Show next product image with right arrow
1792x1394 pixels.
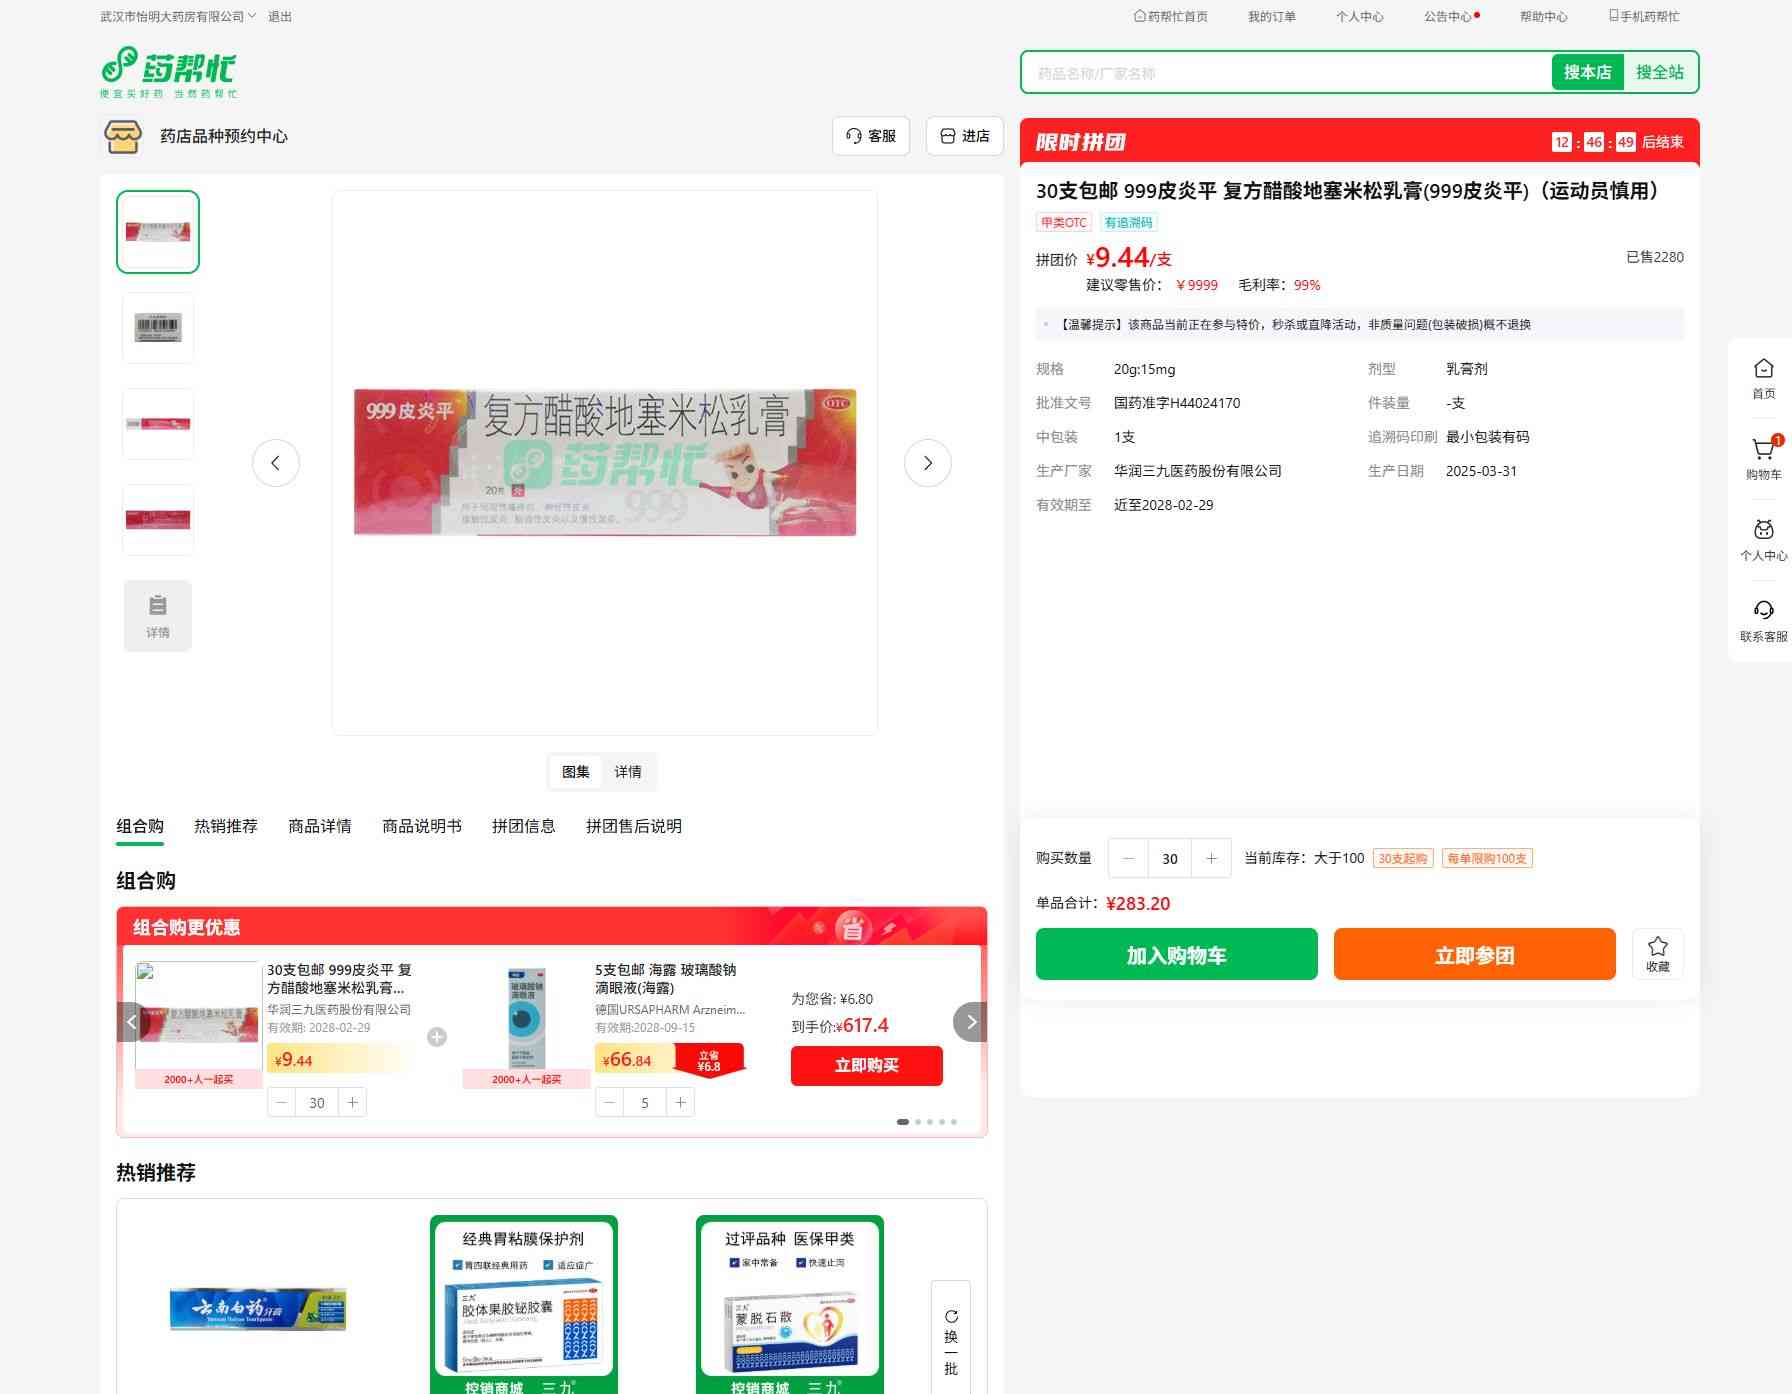point(927,463)
